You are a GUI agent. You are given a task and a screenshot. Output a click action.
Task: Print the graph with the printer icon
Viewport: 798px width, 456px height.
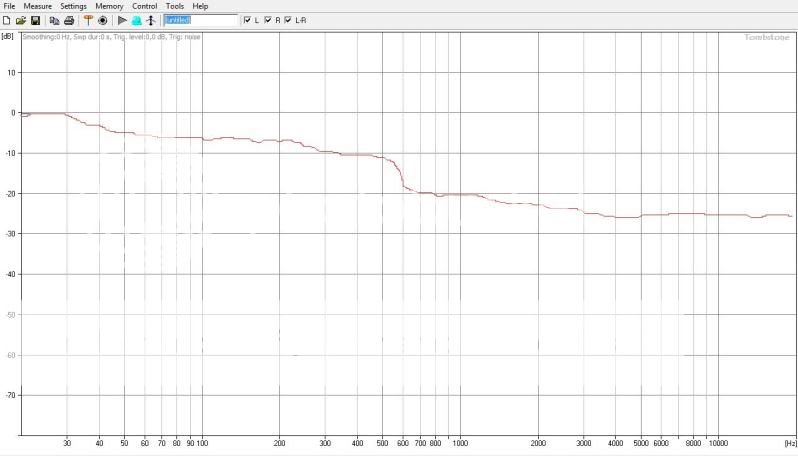(69, 20)
